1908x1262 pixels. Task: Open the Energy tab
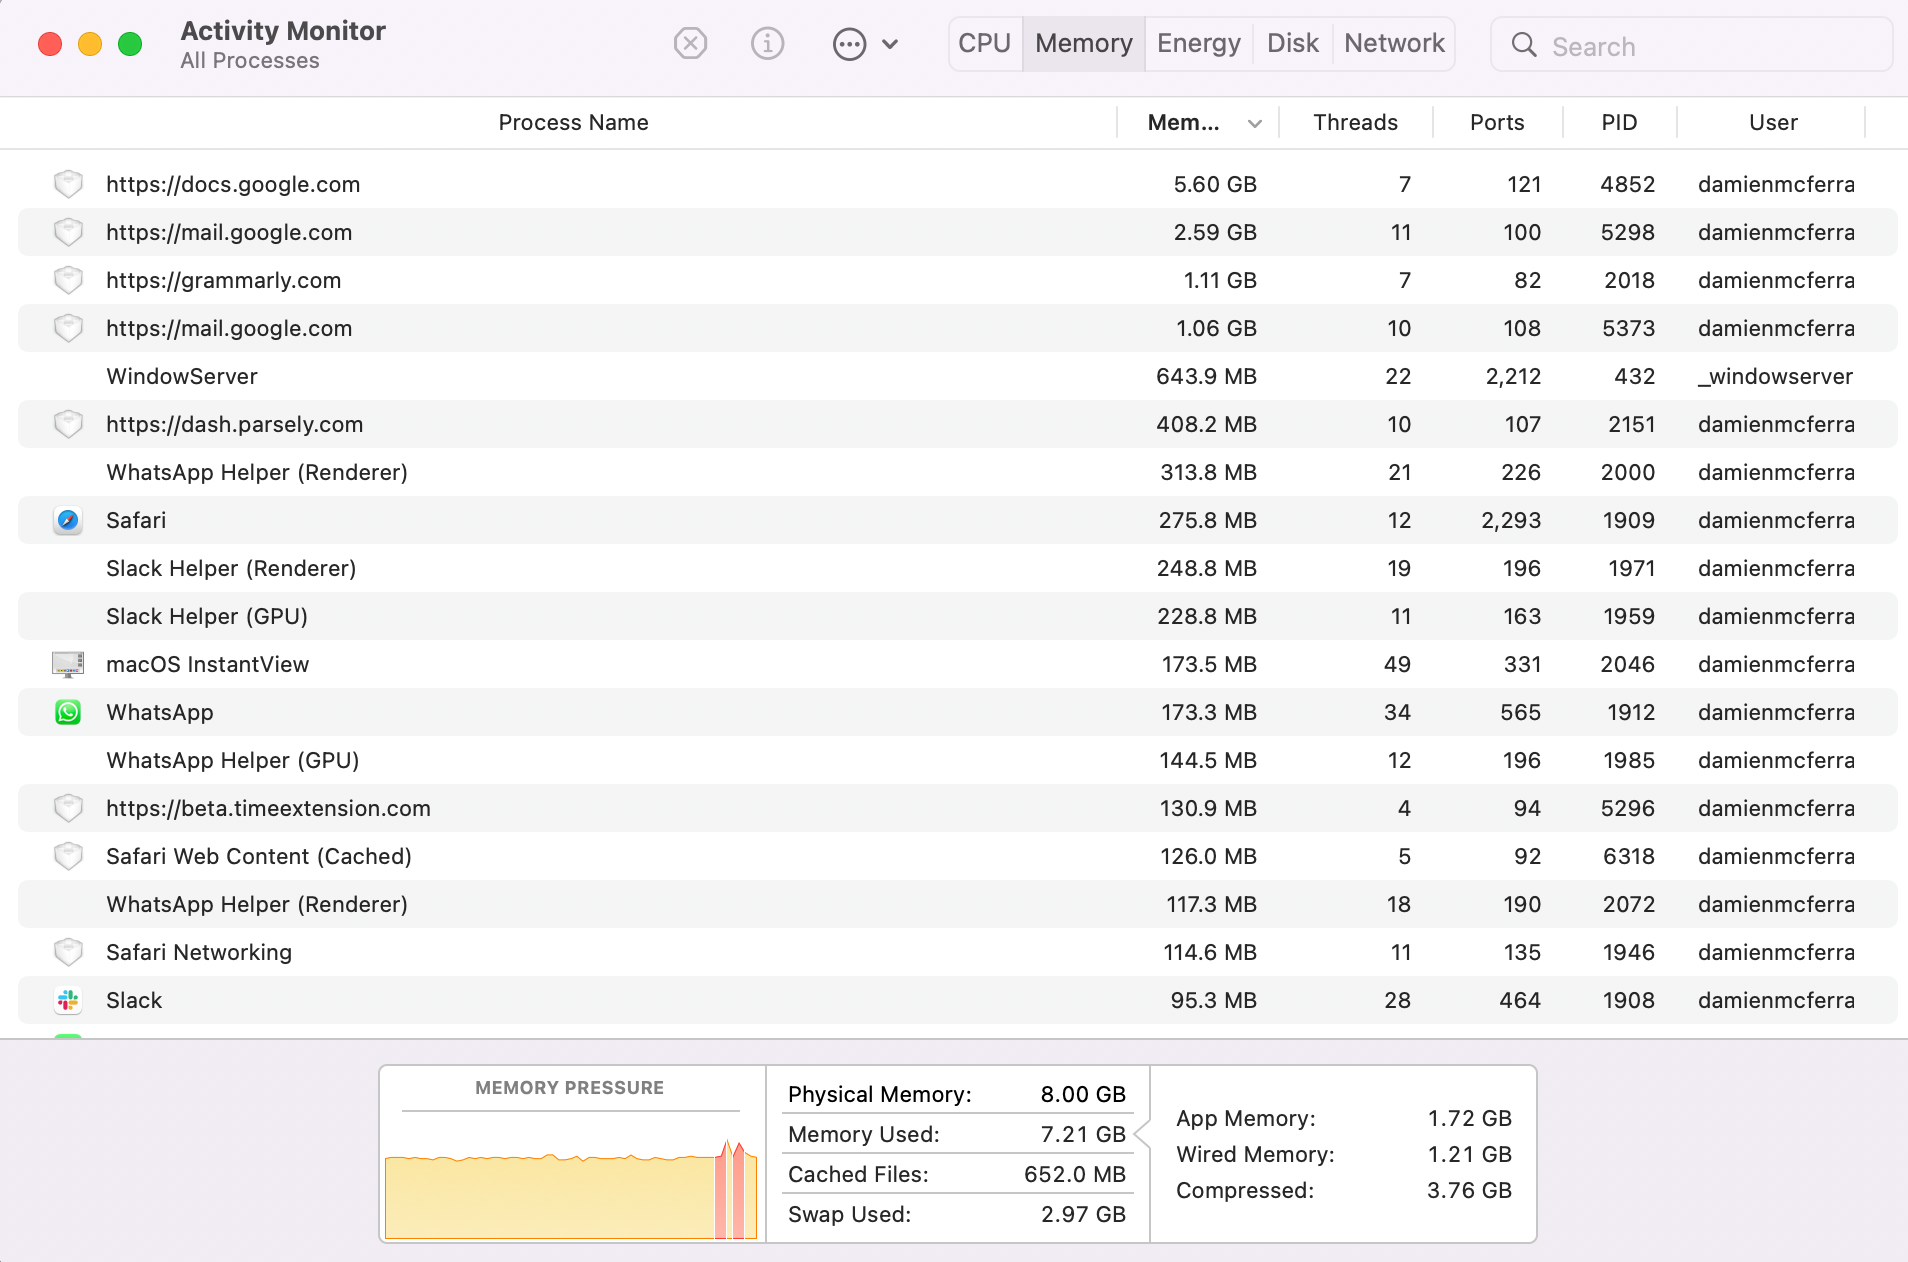[x=1199, y=44]
